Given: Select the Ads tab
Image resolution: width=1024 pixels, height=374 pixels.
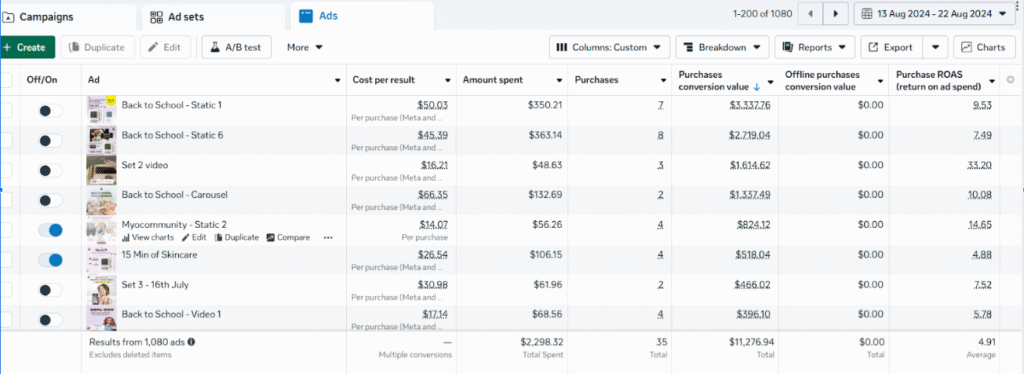Looking at the screenshot, I should coord(362,17).
